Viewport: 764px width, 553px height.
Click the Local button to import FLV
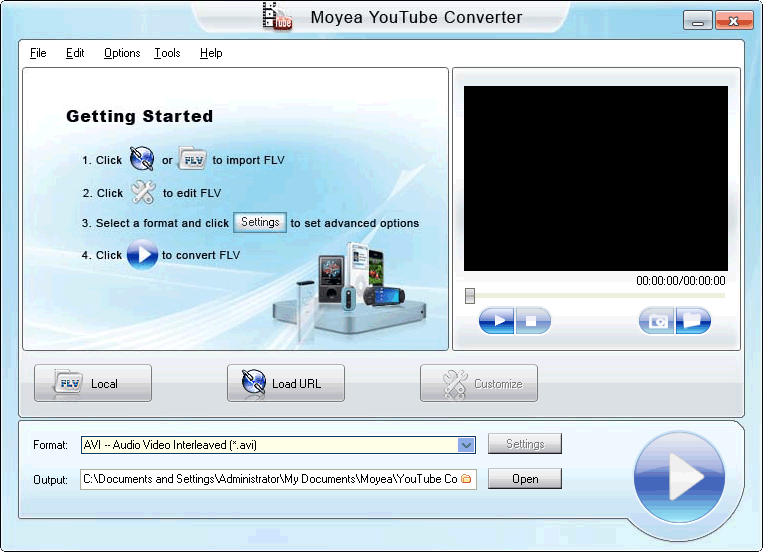[x=93, y=383]
